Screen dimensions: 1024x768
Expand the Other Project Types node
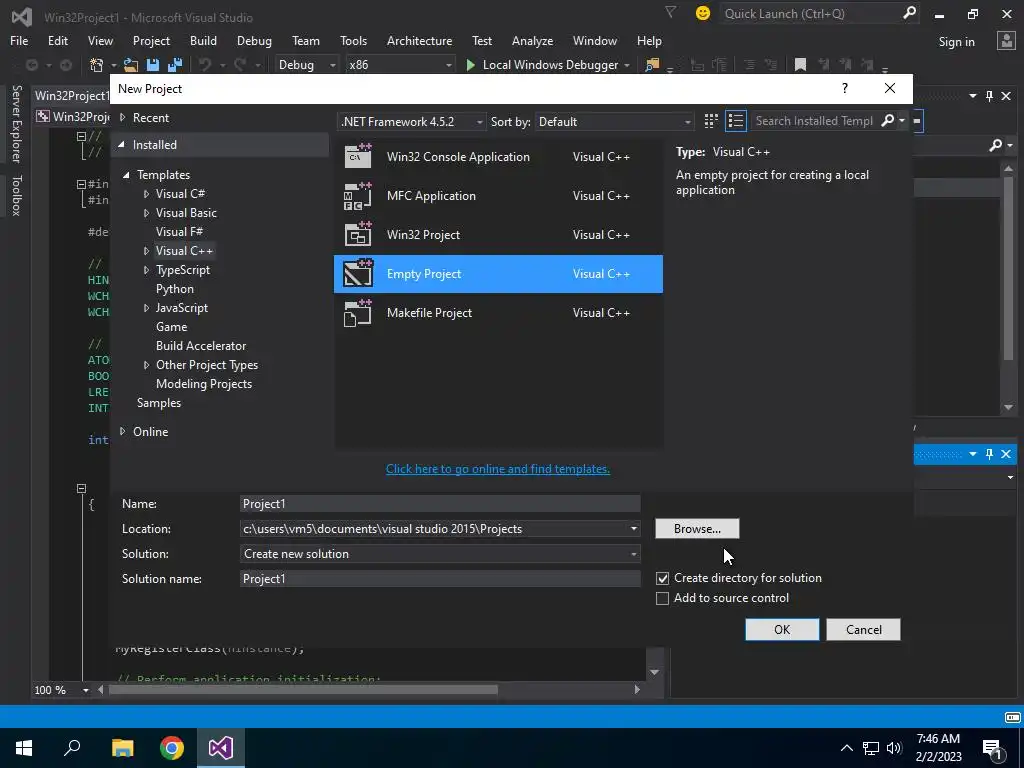click(x=146, y=365)
